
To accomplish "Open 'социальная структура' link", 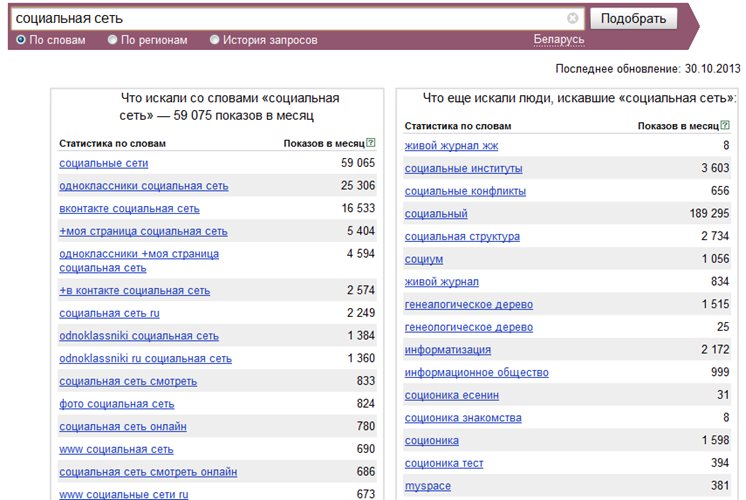I will tap(462, 236).
